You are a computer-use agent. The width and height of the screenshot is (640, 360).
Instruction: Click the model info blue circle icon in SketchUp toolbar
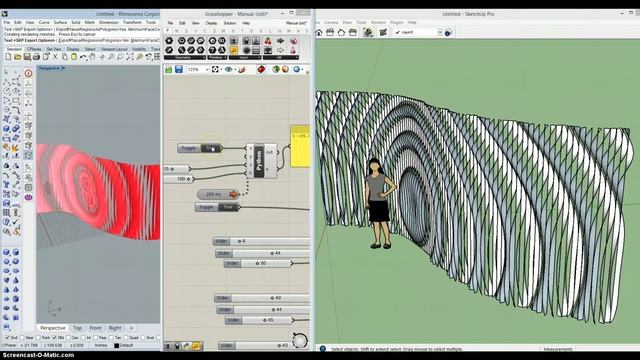(448, 33)
